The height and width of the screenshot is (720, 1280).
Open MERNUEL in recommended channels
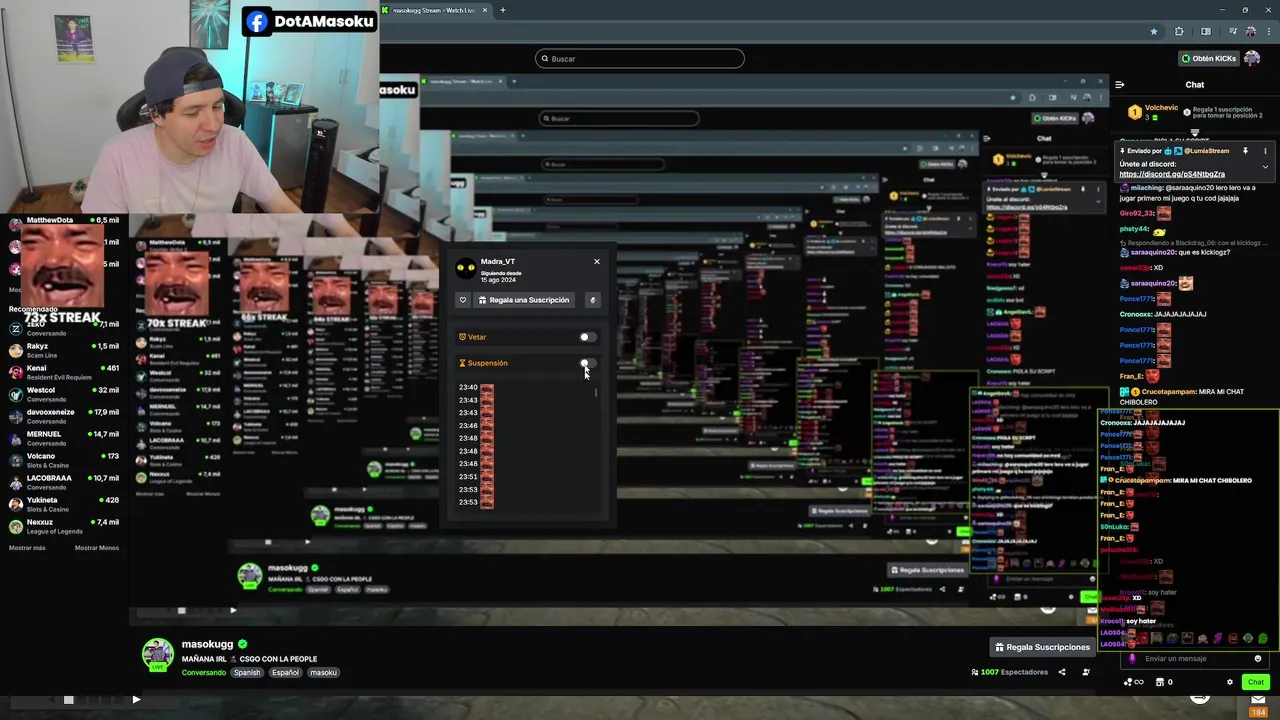64,438
